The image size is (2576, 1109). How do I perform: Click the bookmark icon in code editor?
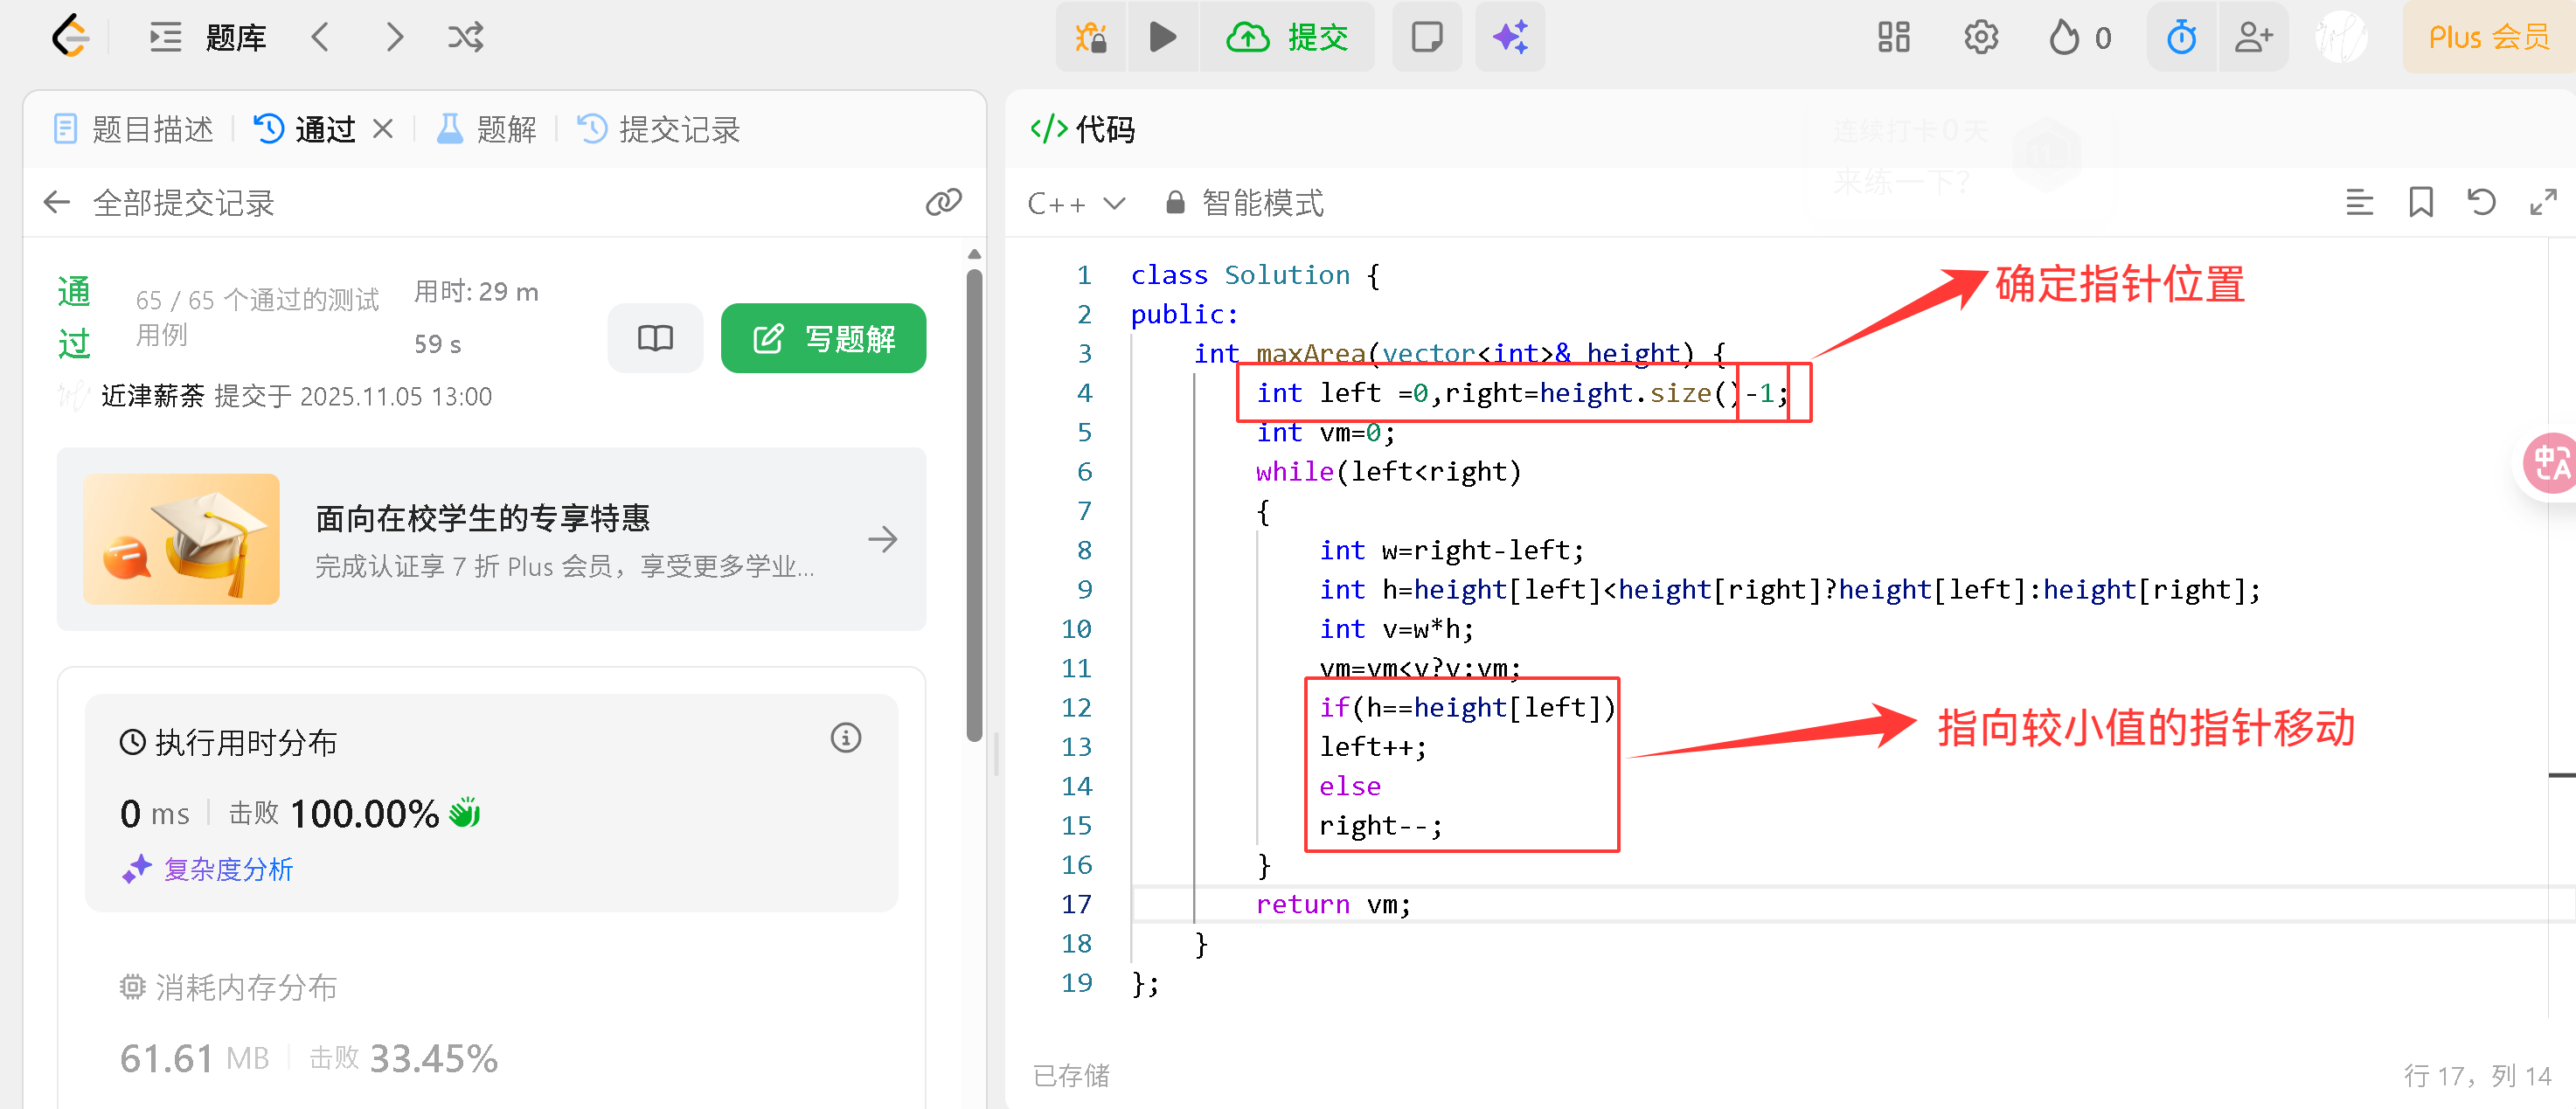tap(2420, 203)
